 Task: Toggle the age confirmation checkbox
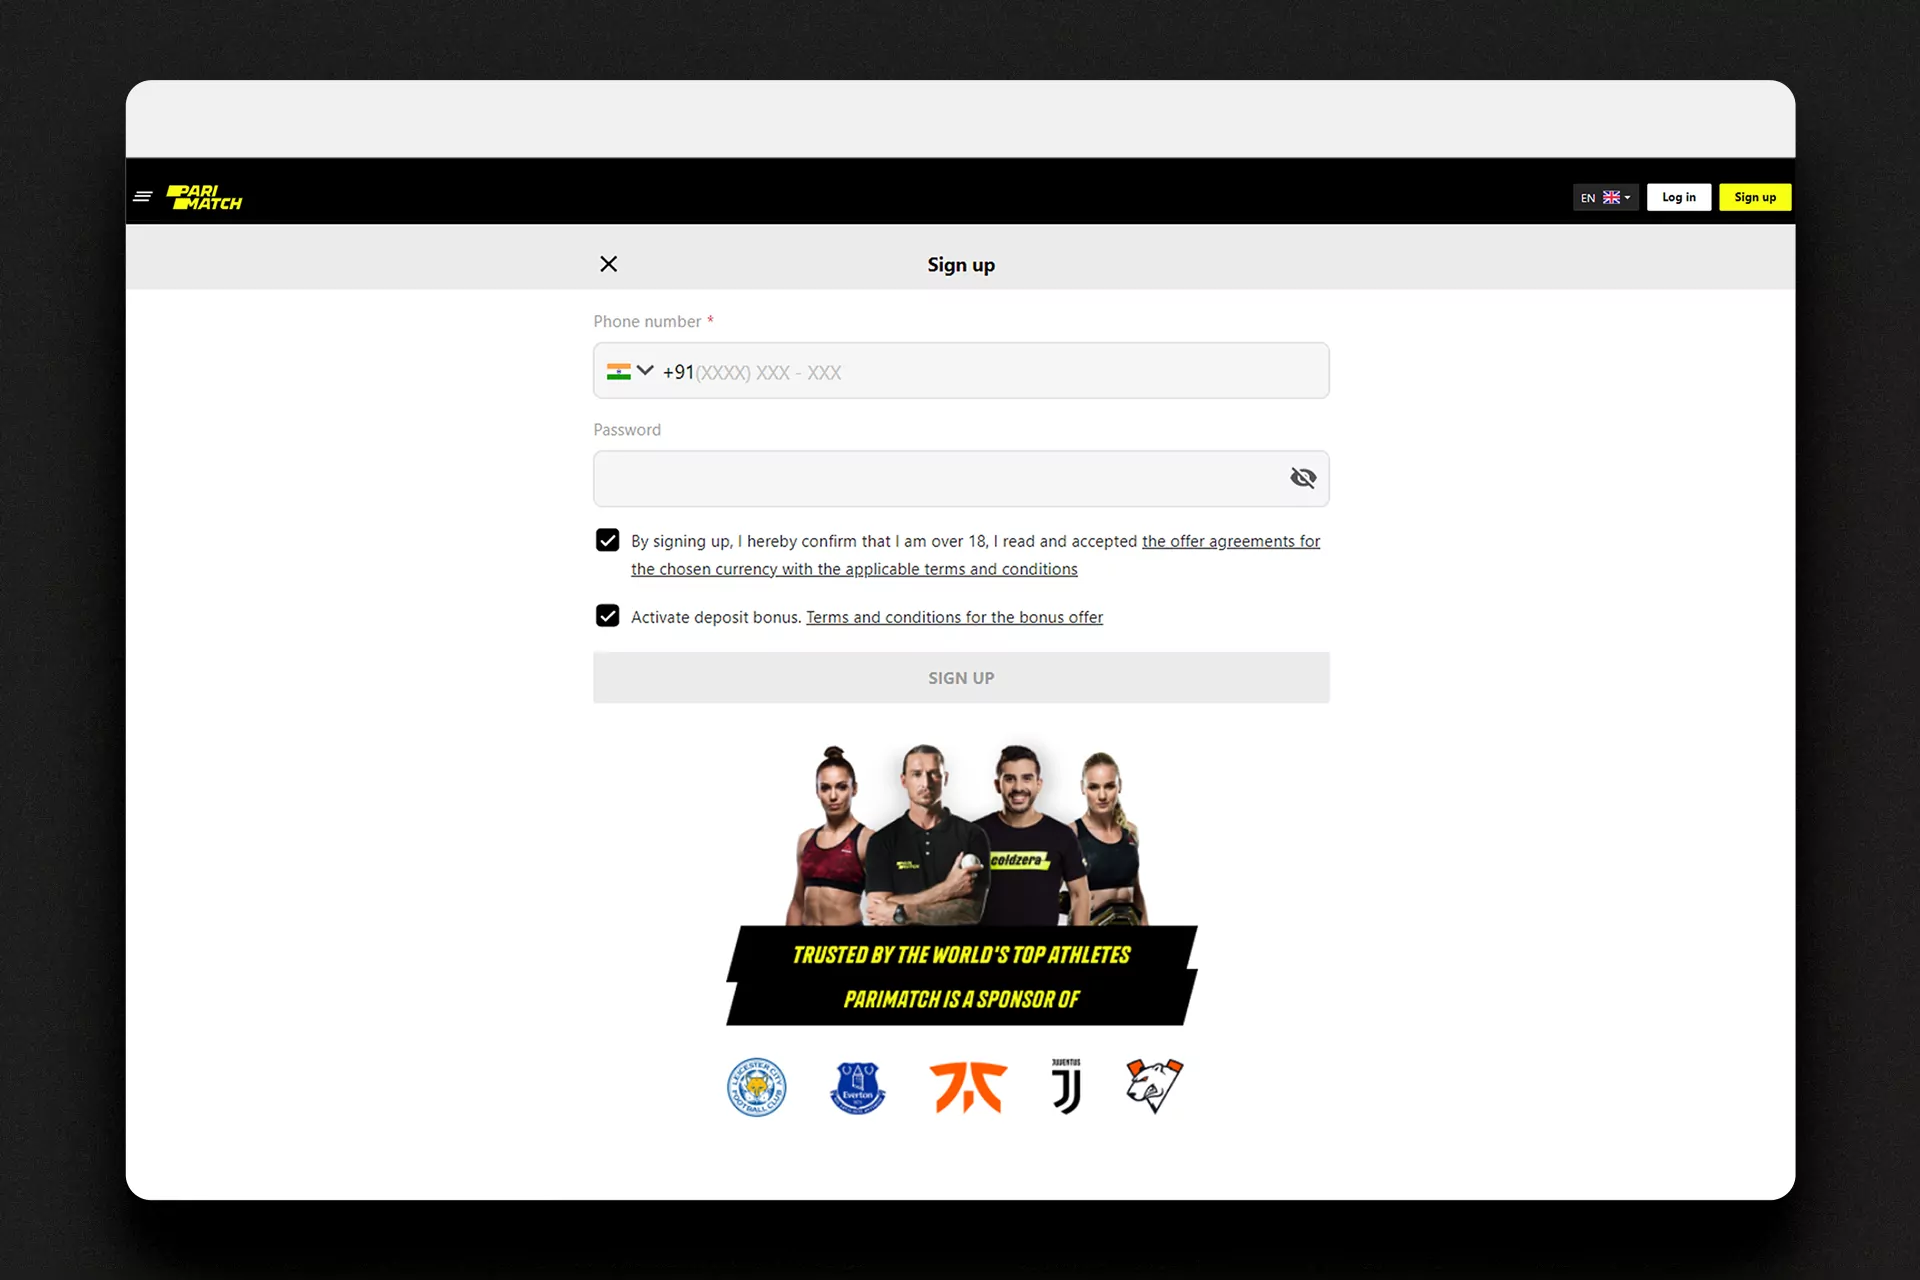pos(609,540)
